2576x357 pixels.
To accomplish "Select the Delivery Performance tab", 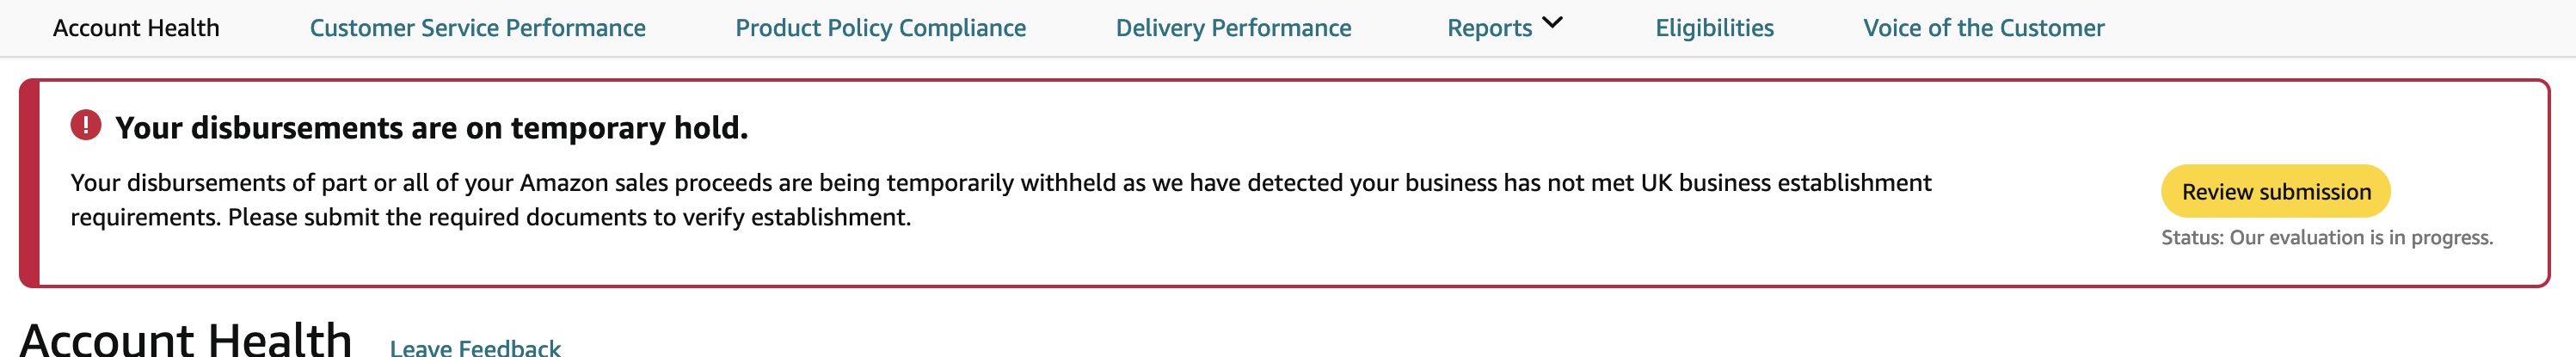I will click(x=1233, y=28).
